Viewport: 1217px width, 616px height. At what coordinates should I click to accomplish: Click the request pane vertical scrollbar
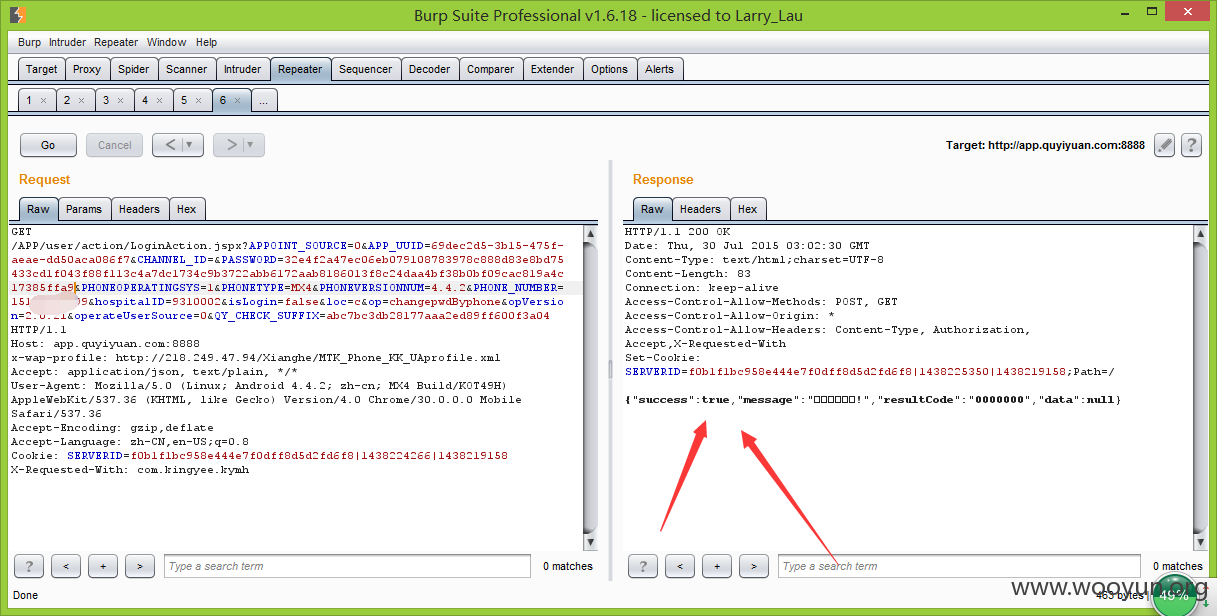(x=590, y=388)
